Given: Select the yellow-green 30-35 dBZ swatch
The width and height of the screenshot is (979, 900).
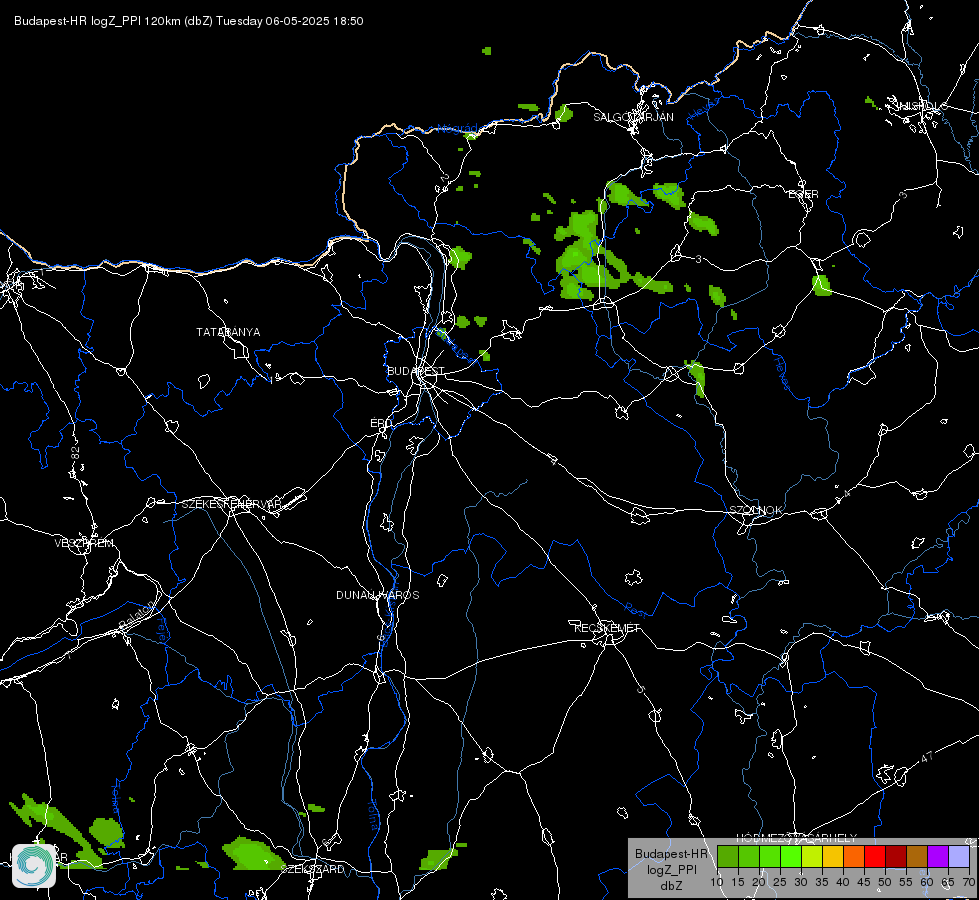Looking at the screenshot, I should point(812,857).
